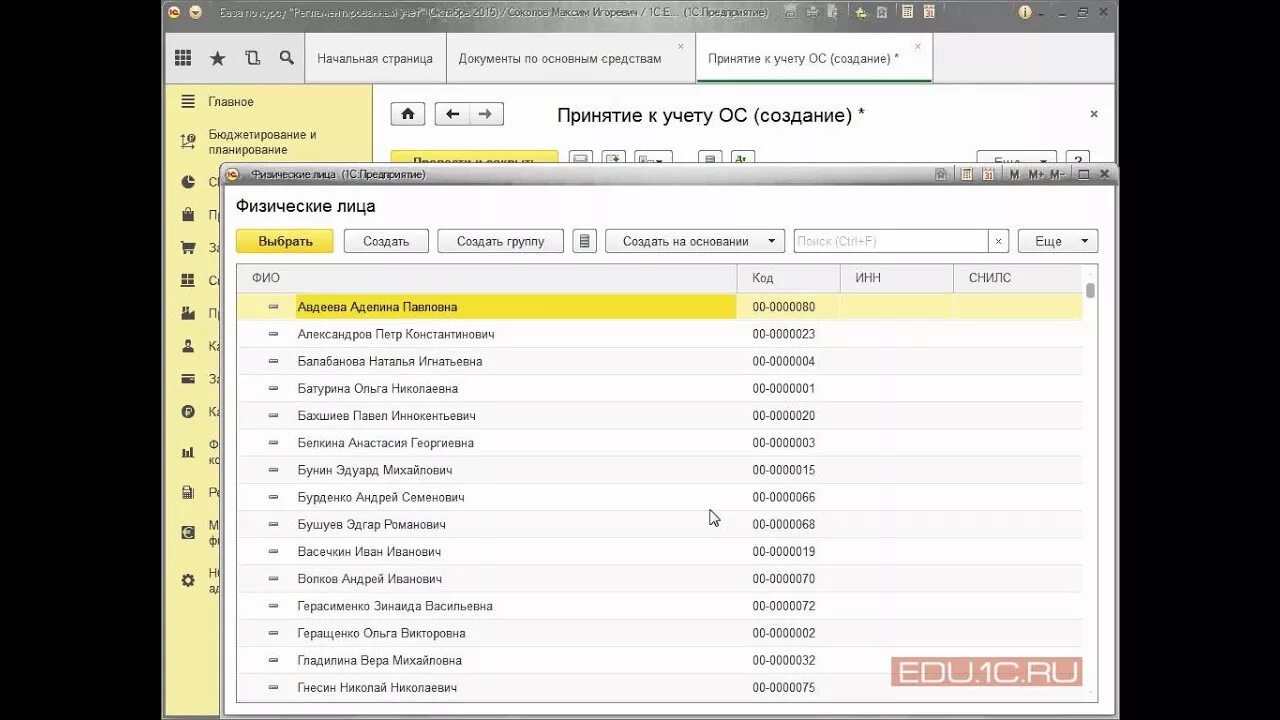
Task: Open the history icon in the tools panel
Action: [252, 58]
